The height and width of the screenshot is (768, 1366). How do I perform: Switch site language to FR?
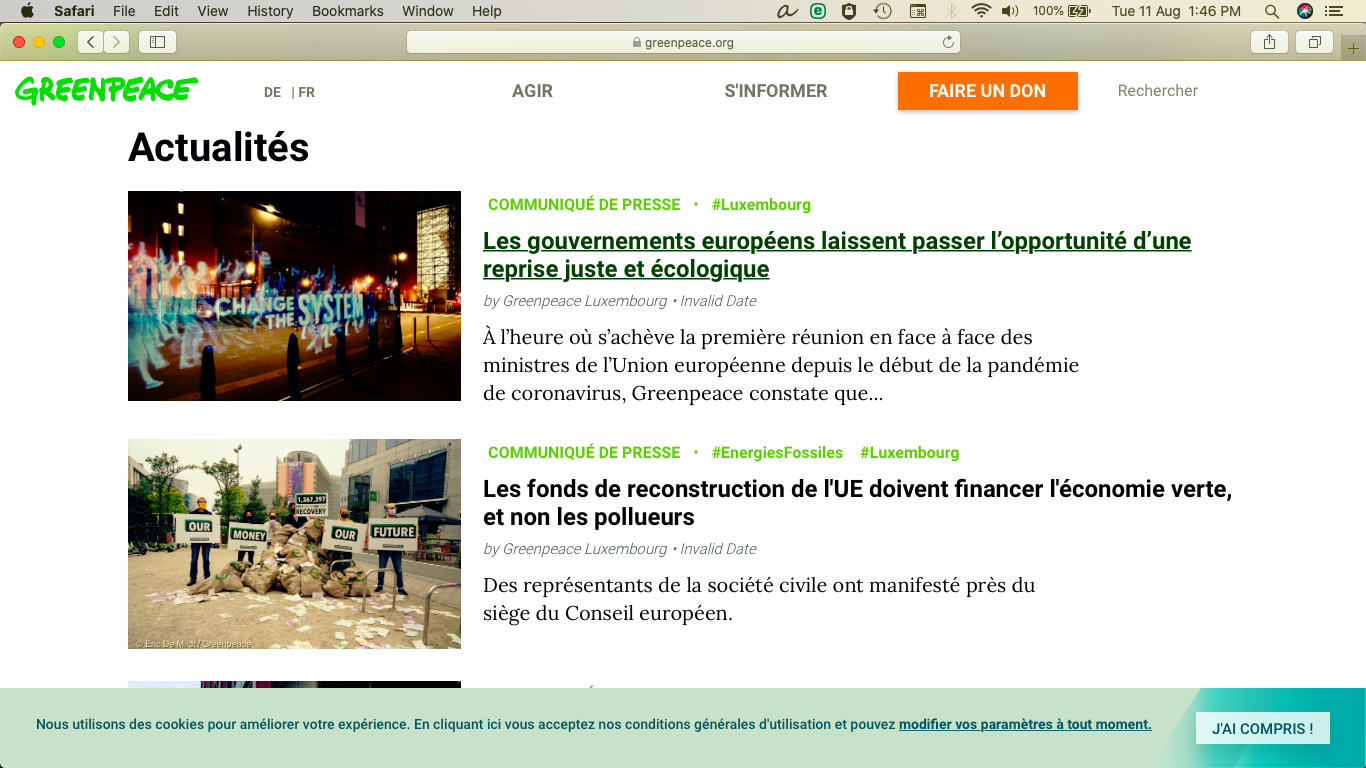(x=306, y=92)
